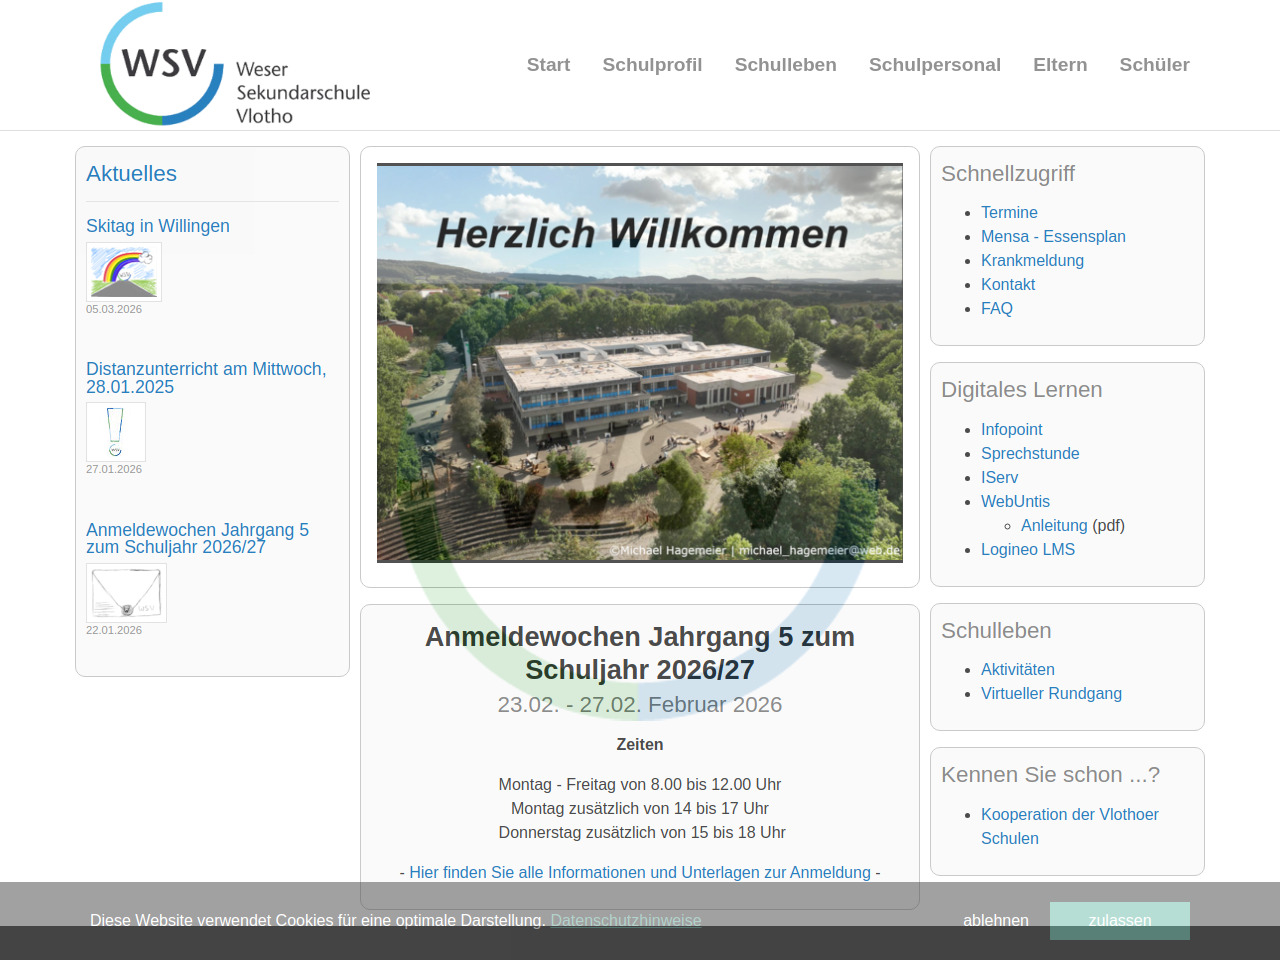1280x960 pixels.
Task: Click the Herzlich Willkommen banner image
Action: point(640,363)
